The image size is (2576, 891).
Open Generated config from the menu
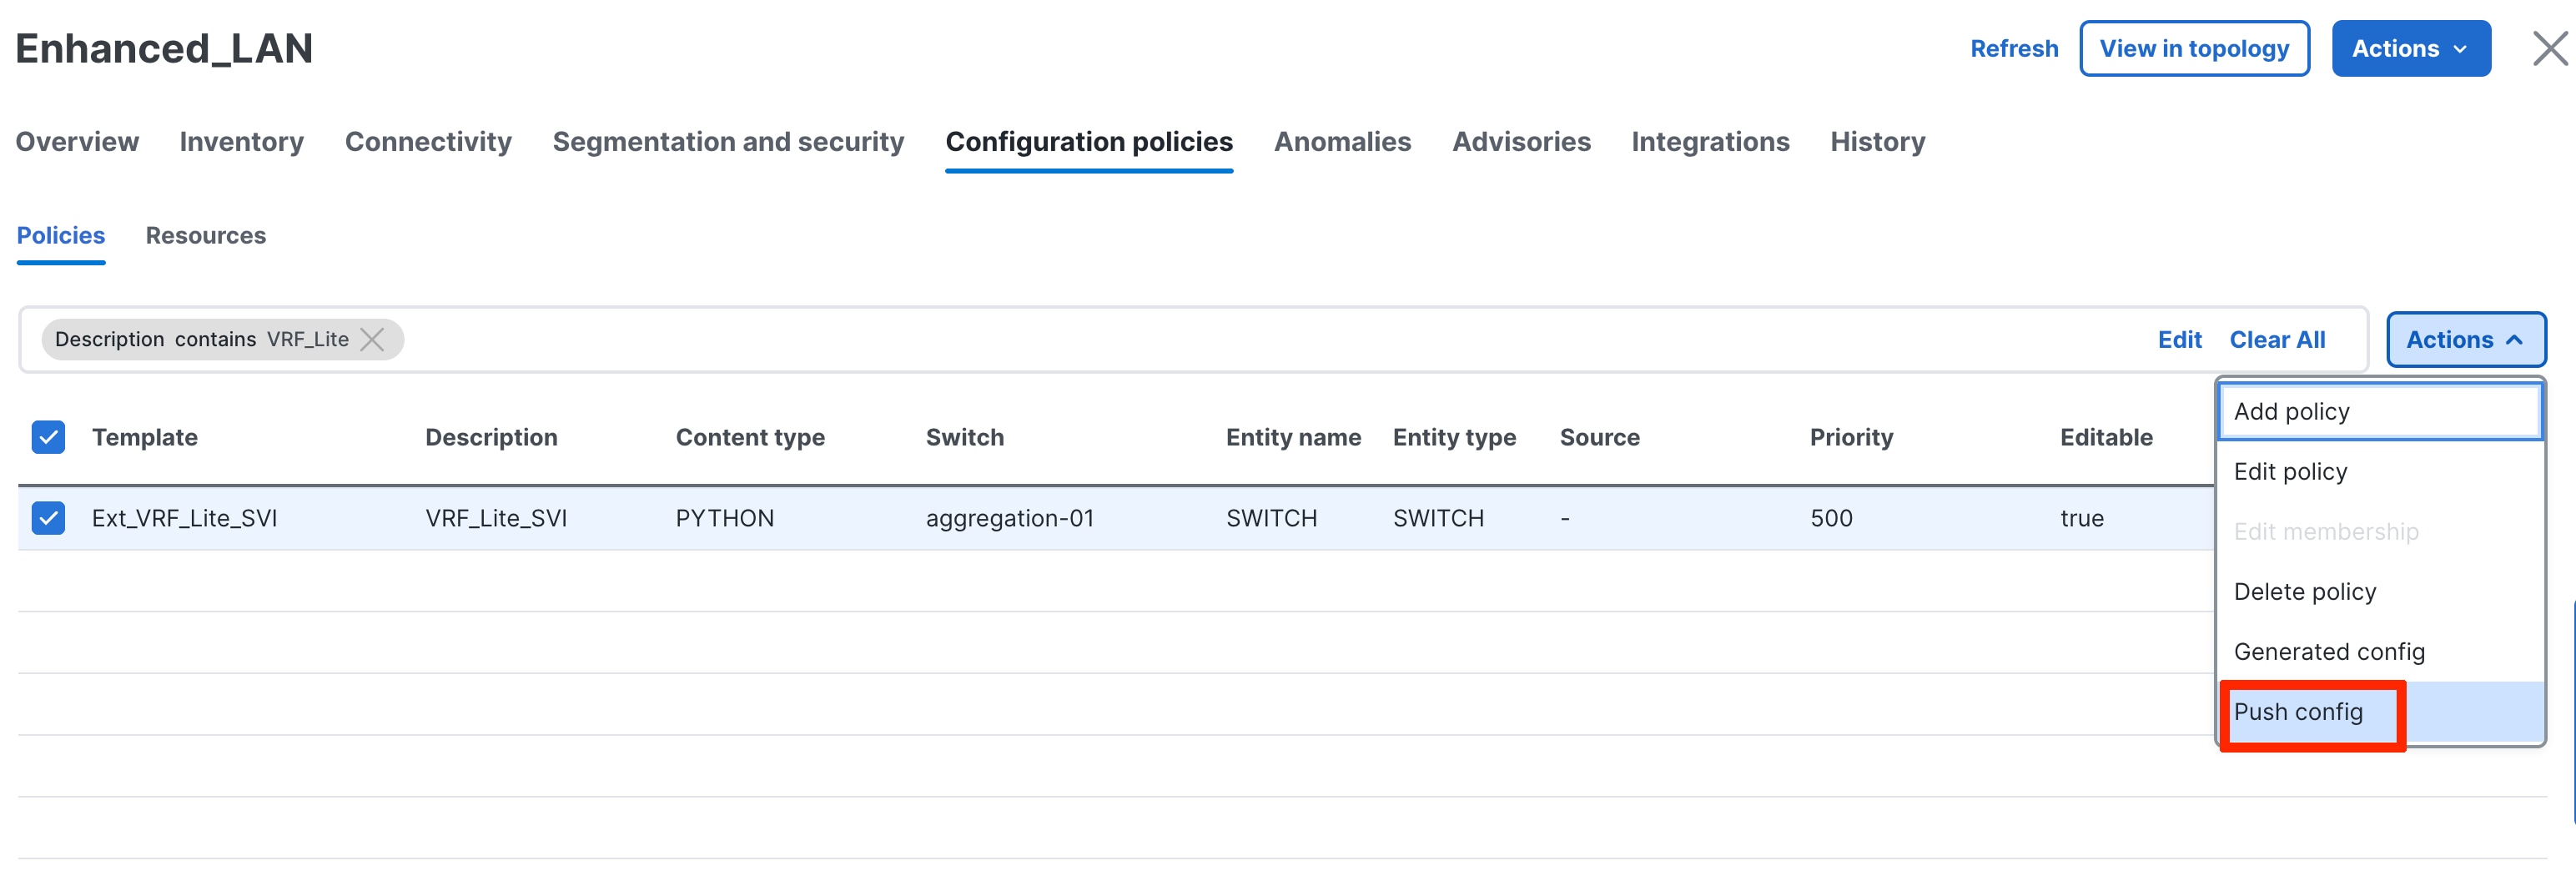(2329, 651)
